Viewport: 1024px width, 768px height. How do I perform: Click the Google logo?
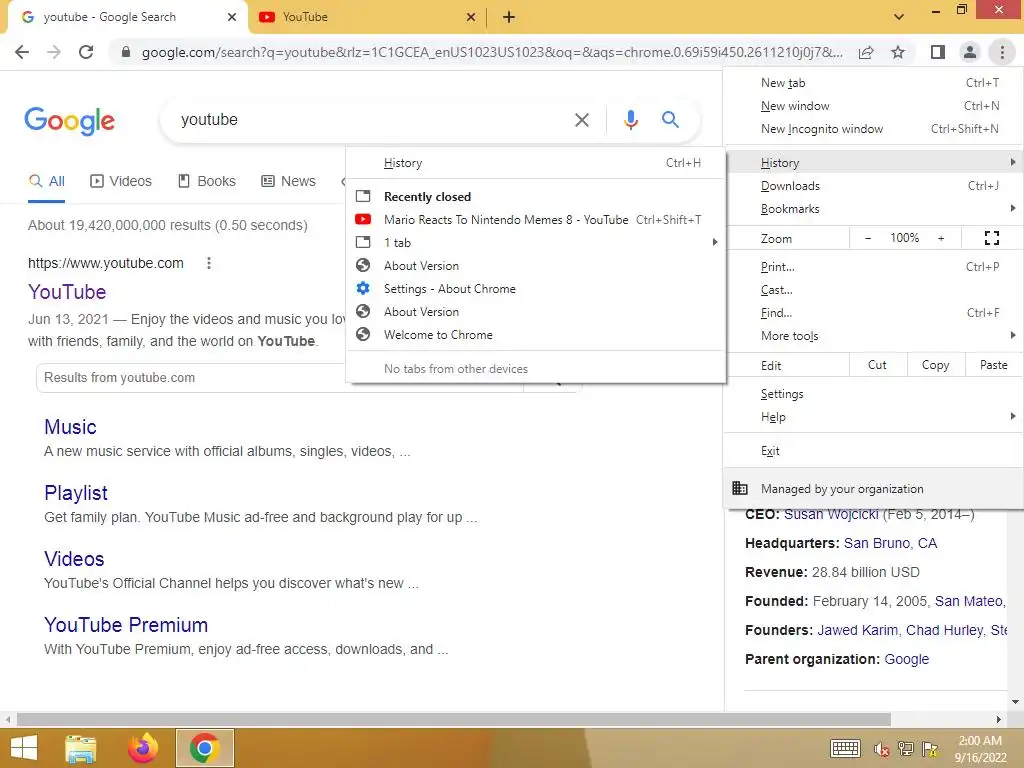pos(69,121)
